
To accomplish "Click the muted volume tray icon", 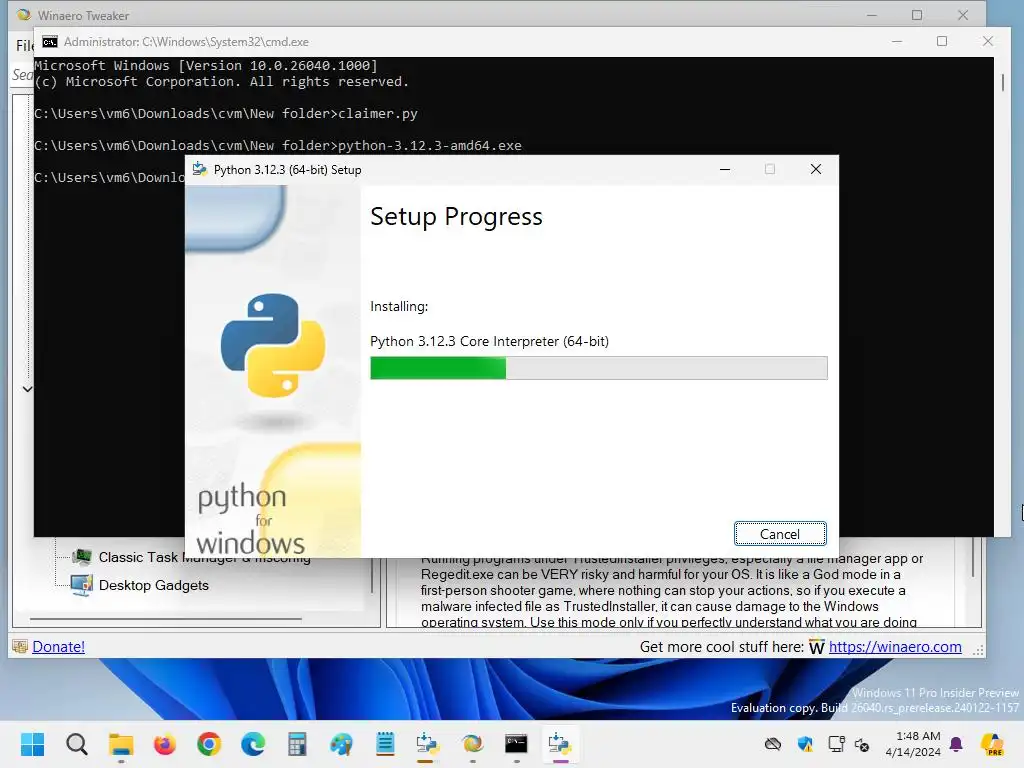I will pos(862,744).
